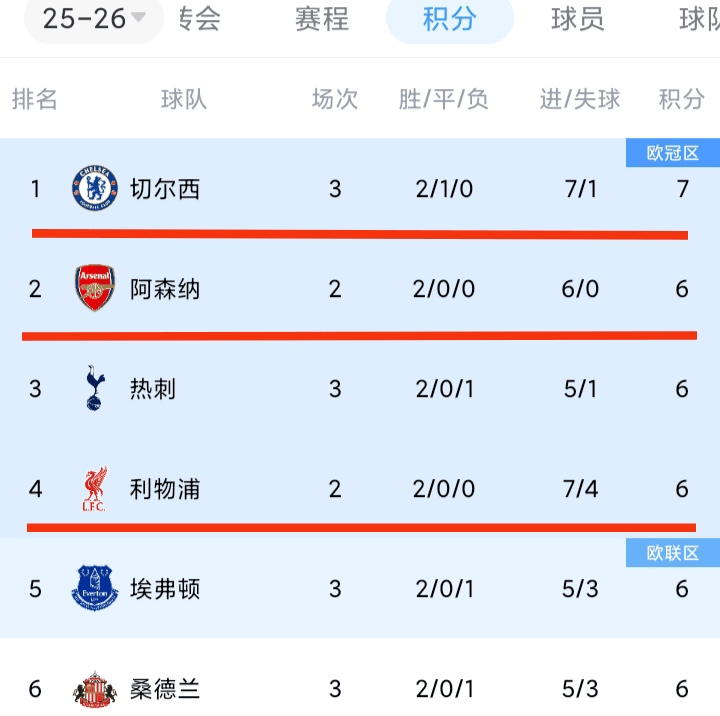720x716 pixels.
Task: Click the Chelsea club crest
Action: [x=95, y=188]
